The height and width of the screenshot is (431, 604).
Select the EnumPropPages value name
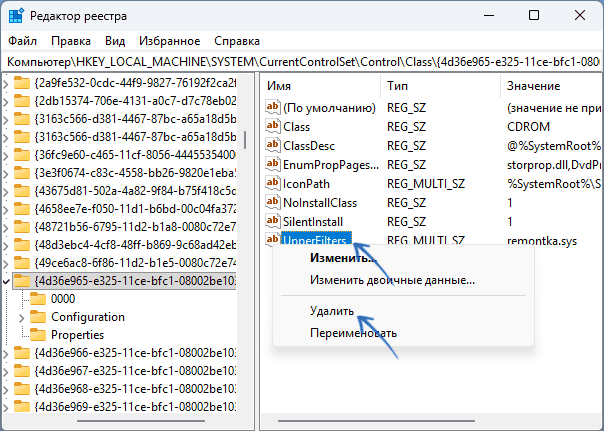pyautogui.click(x=331, y=165)
